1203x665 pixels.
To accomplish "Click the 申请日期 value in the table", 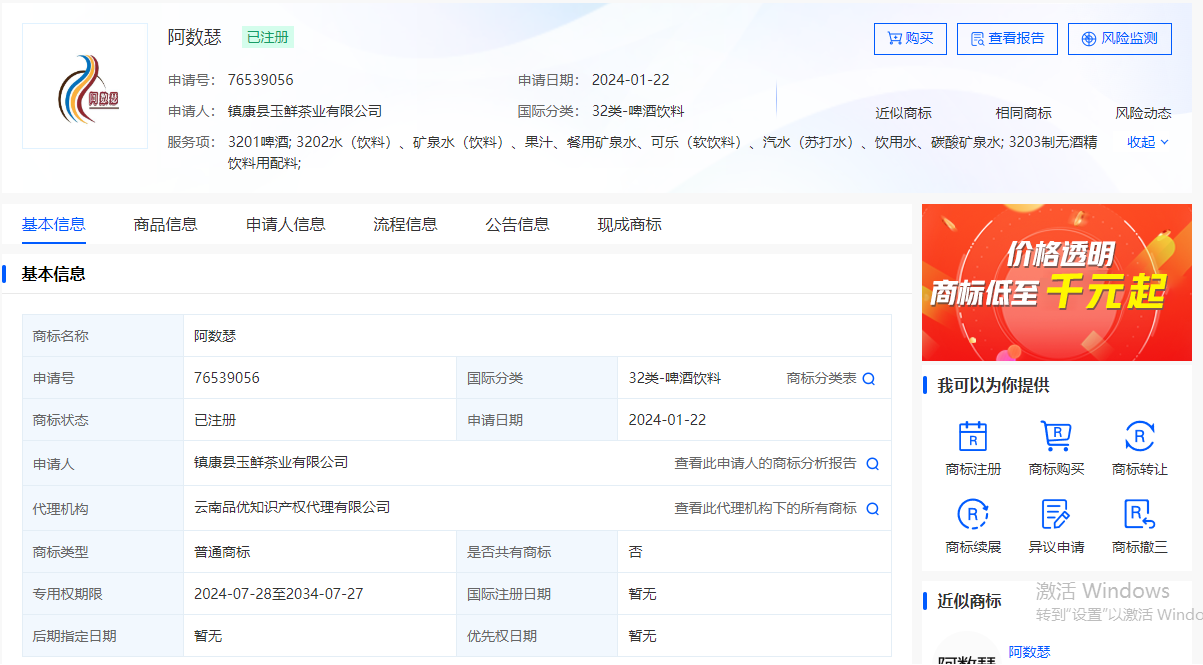I will coord(668,420).
